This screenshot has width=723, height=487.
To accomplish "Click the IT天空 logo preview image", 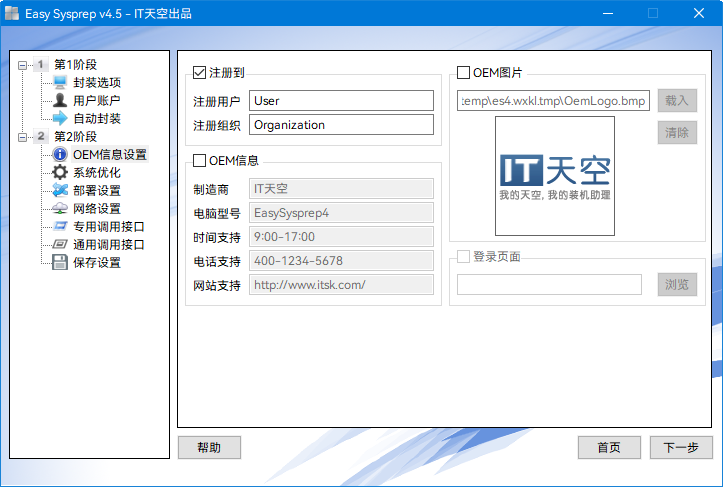I will (x=555, y=176).
